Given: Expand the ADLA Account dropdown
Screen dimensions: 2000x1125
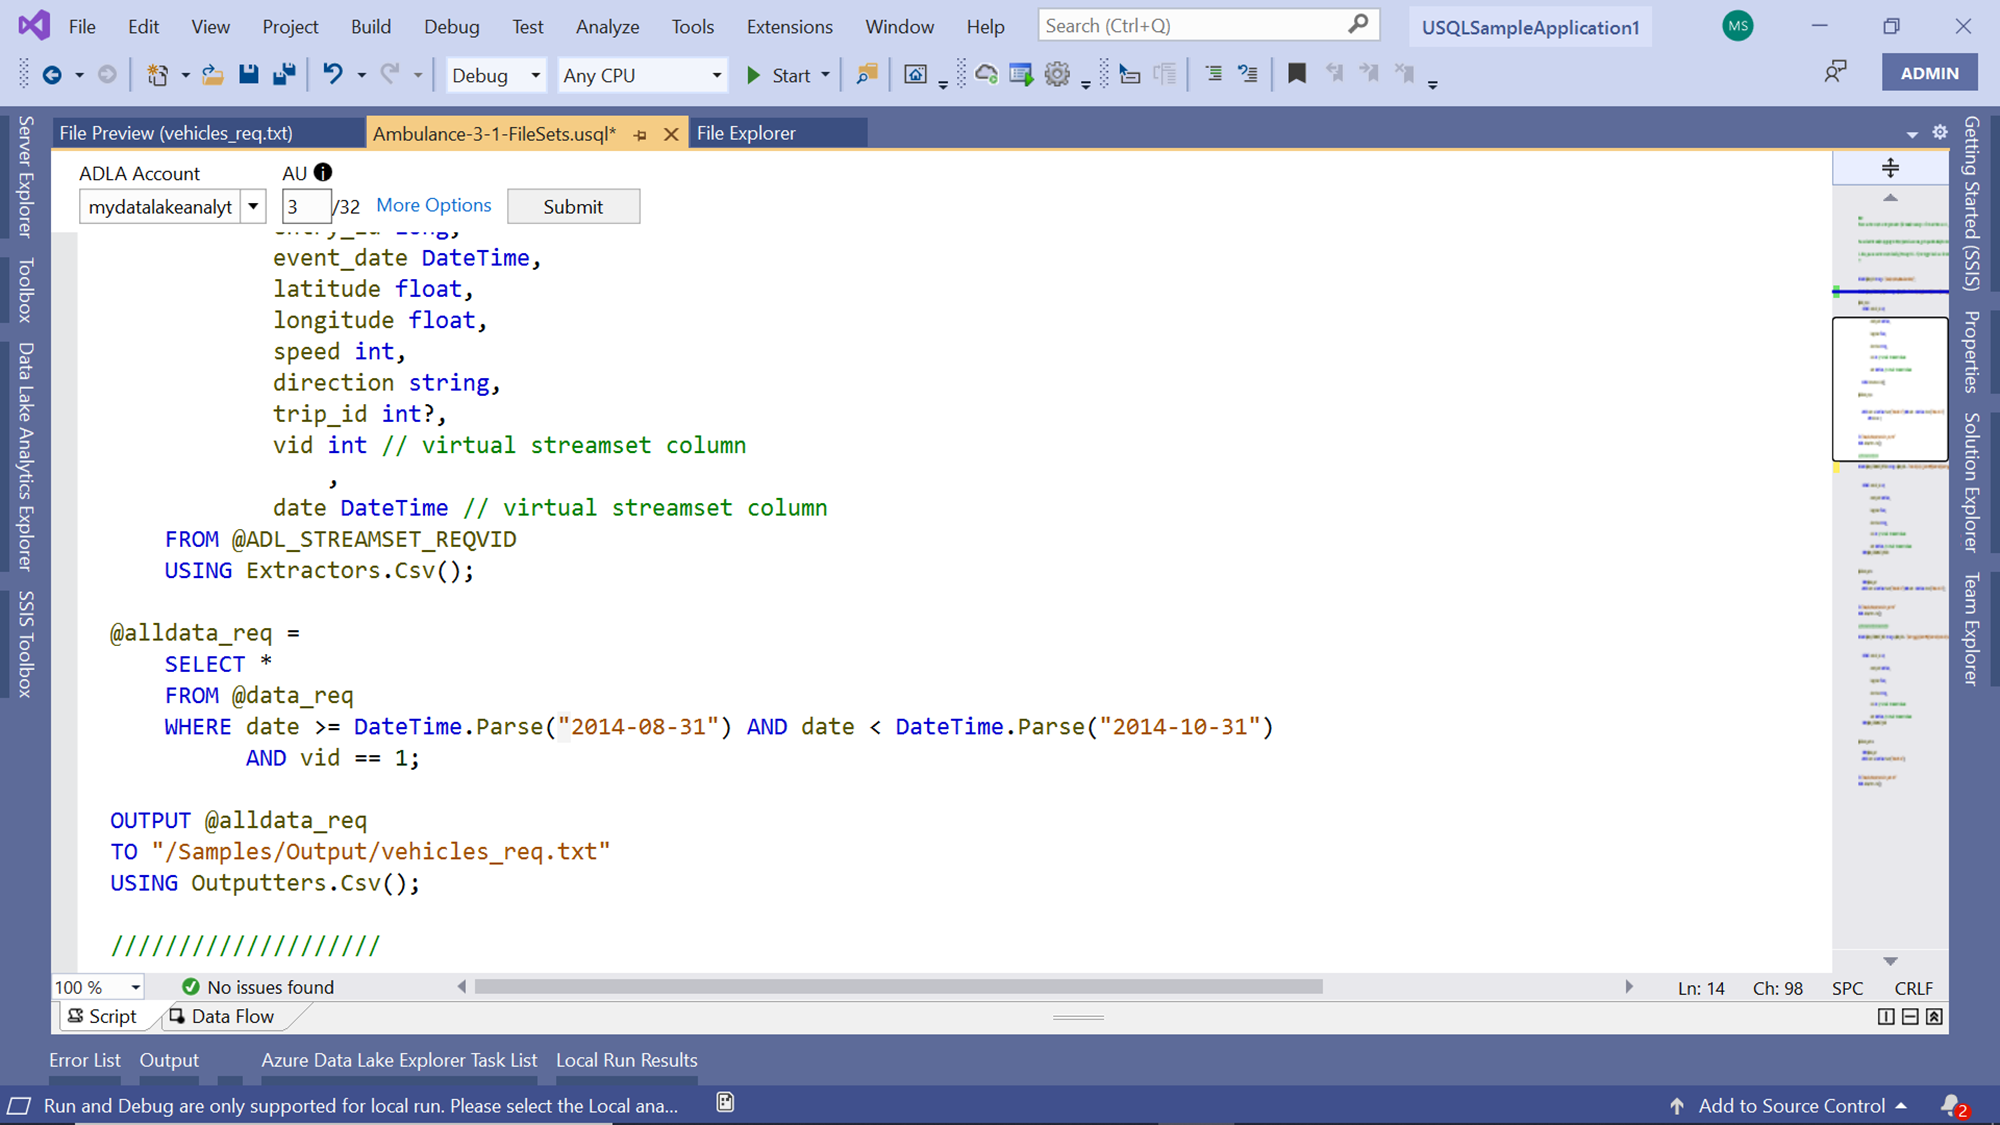Looking at the screenshot, I should [x=254, y=207].
